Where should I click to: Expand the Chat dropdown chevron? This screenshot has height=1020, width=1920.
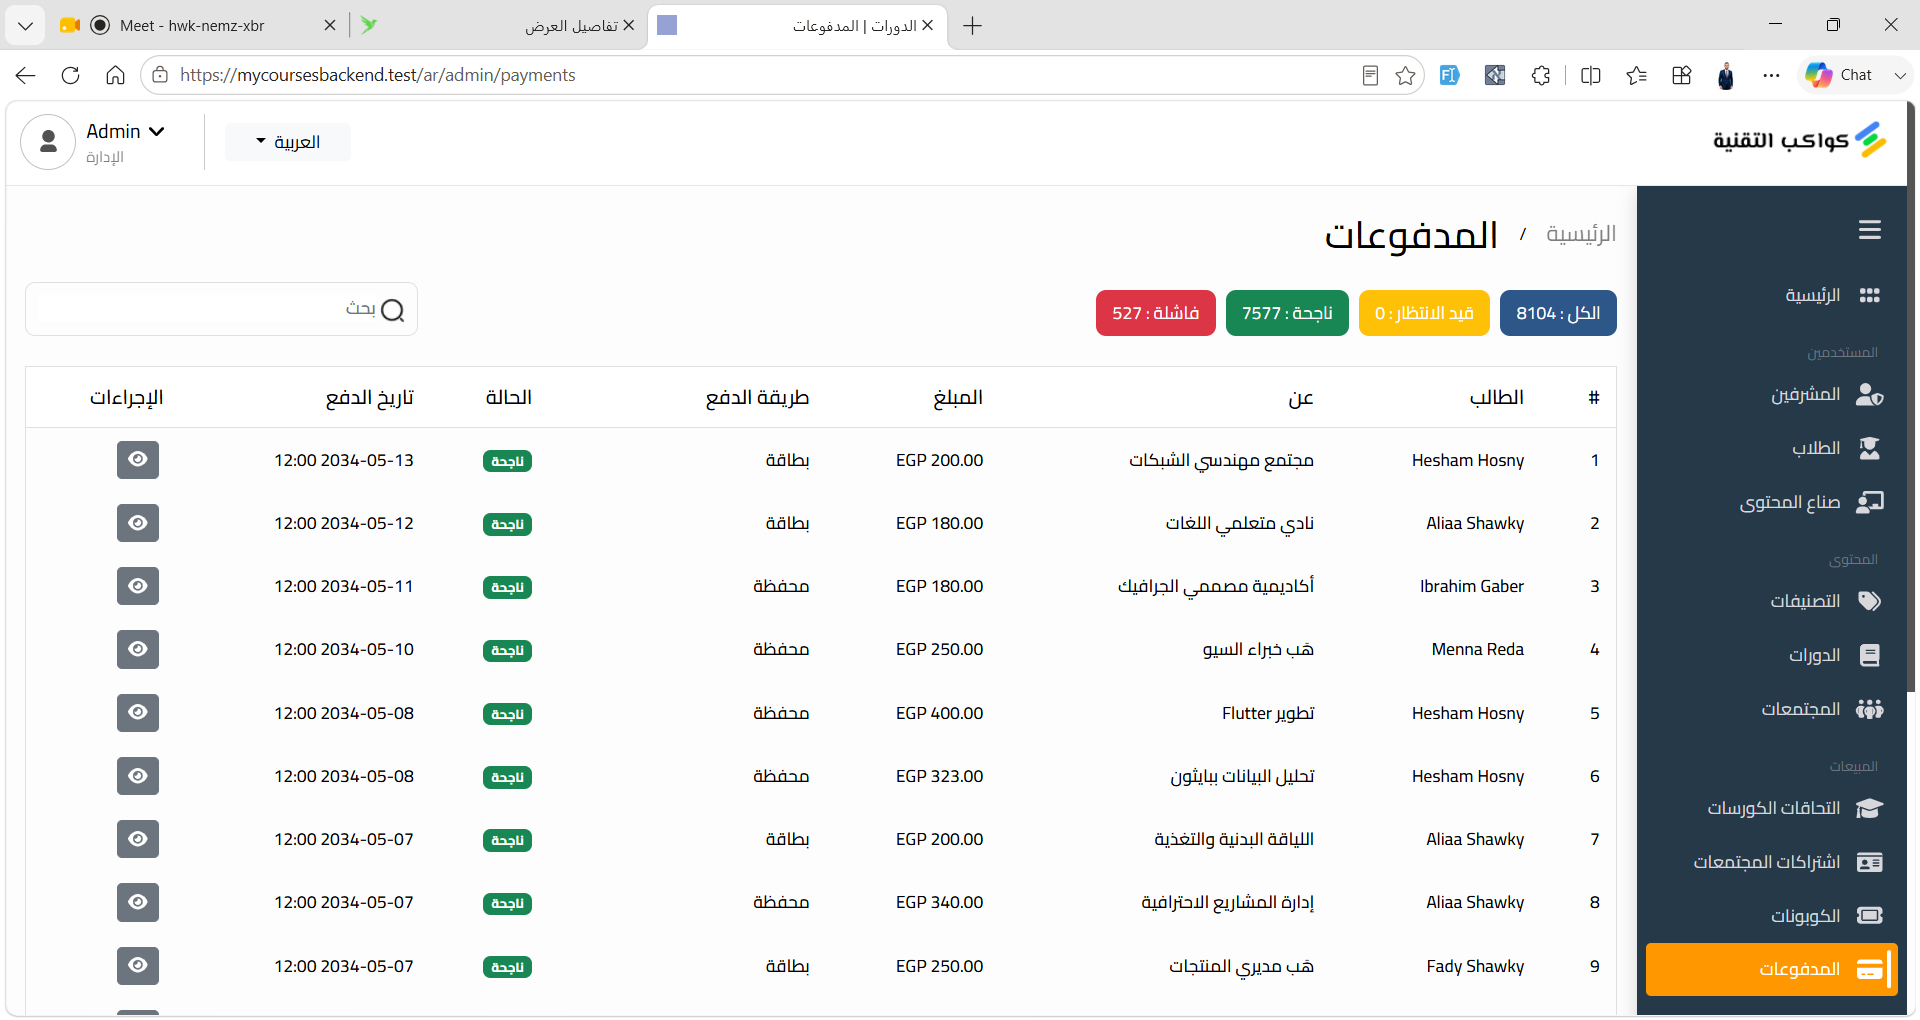pyautogui.click(x=1899, y=75)
